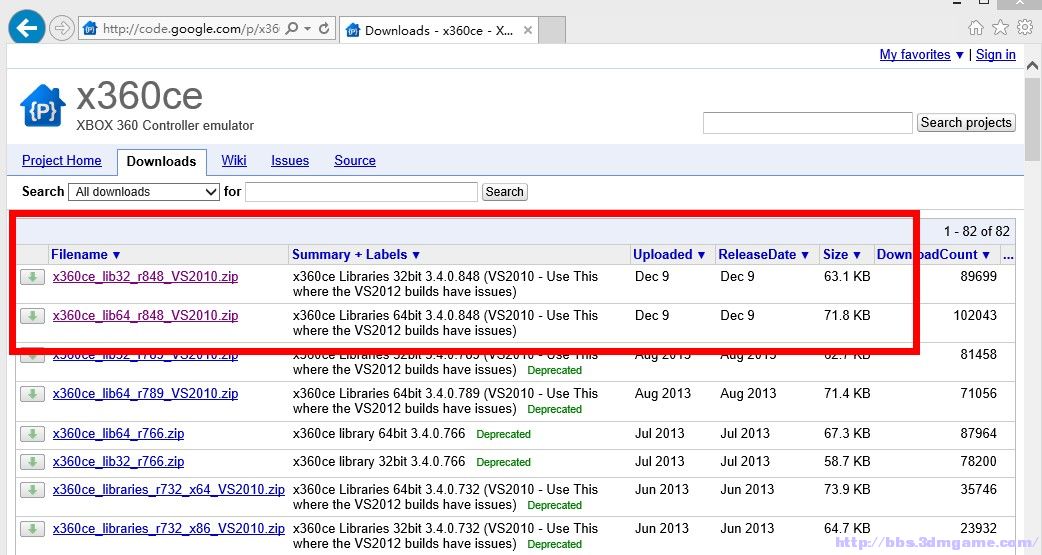Open the Project Home tab
The width and height of the screenshot is (1042, 555).
(x=62, y=160)
